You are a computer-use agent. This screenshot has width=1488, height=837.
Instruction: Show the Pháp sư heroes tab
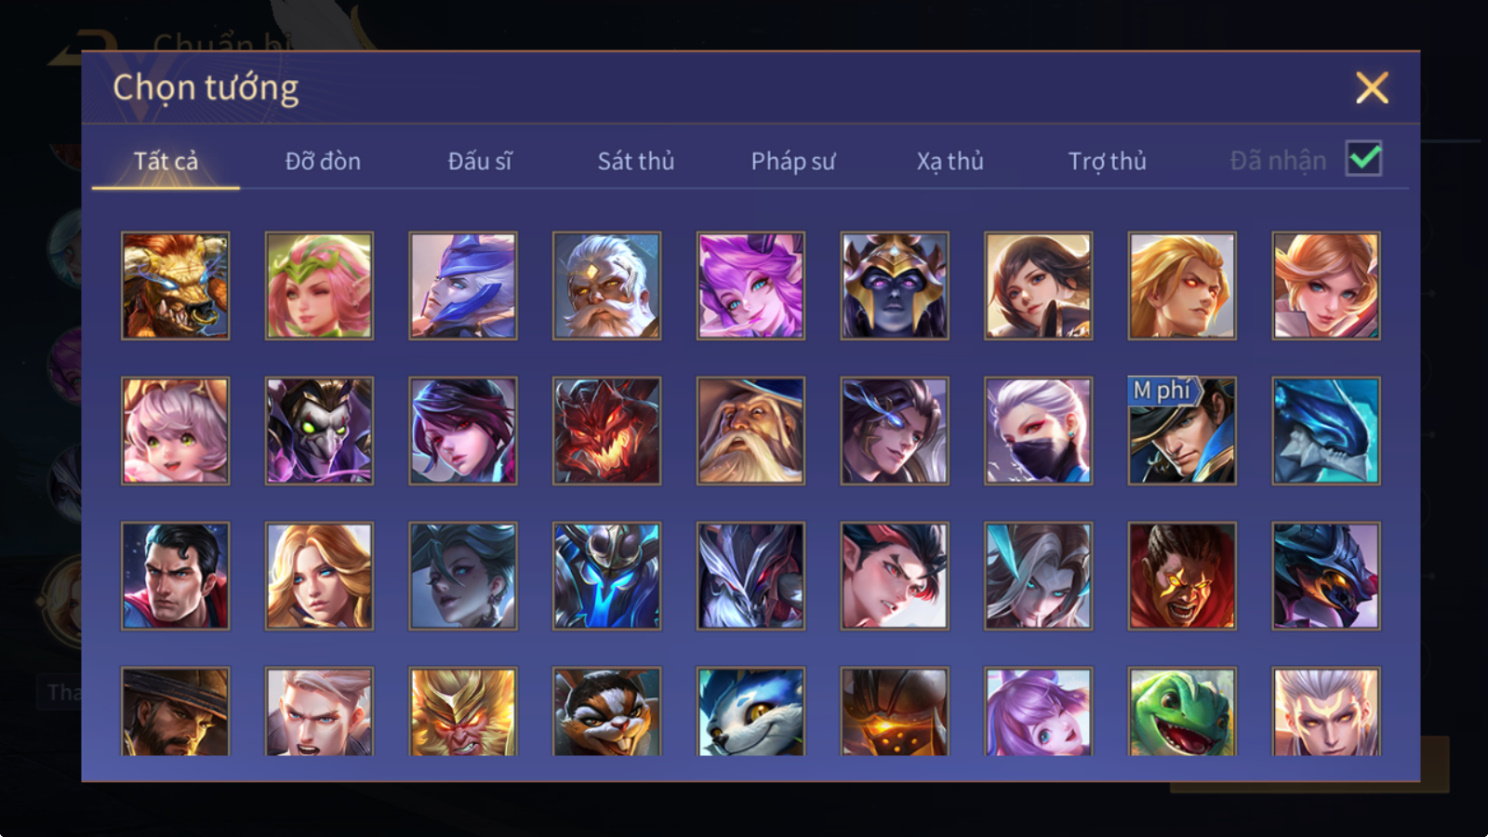793,161
